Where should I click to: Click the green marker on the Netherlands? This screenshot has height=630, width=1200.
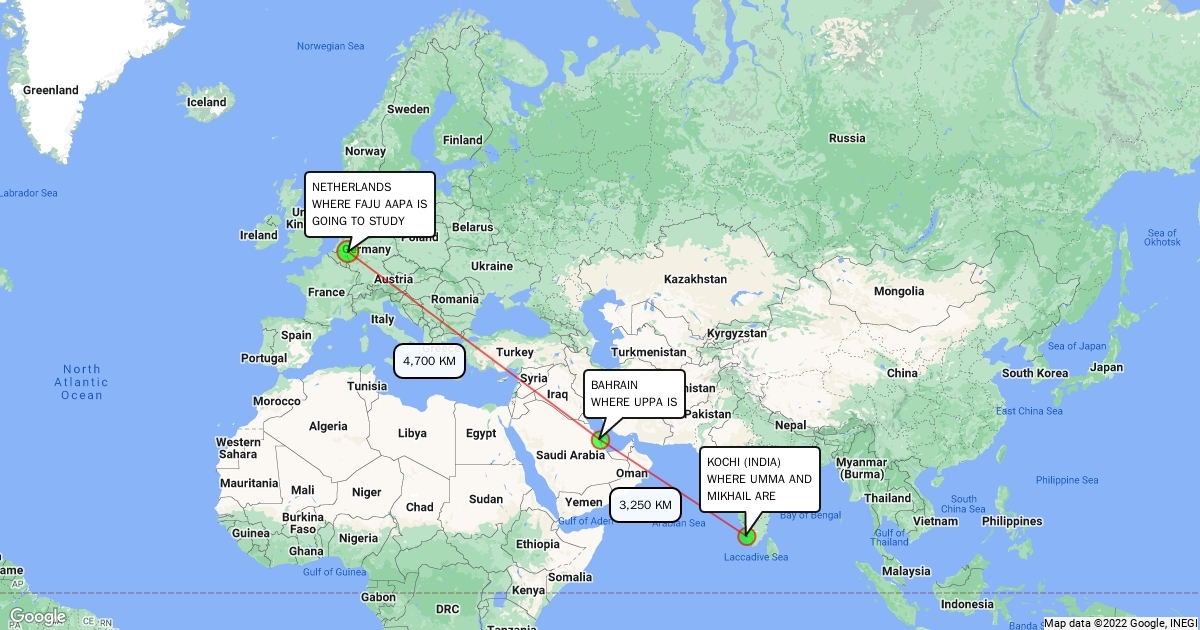[348, 251]
